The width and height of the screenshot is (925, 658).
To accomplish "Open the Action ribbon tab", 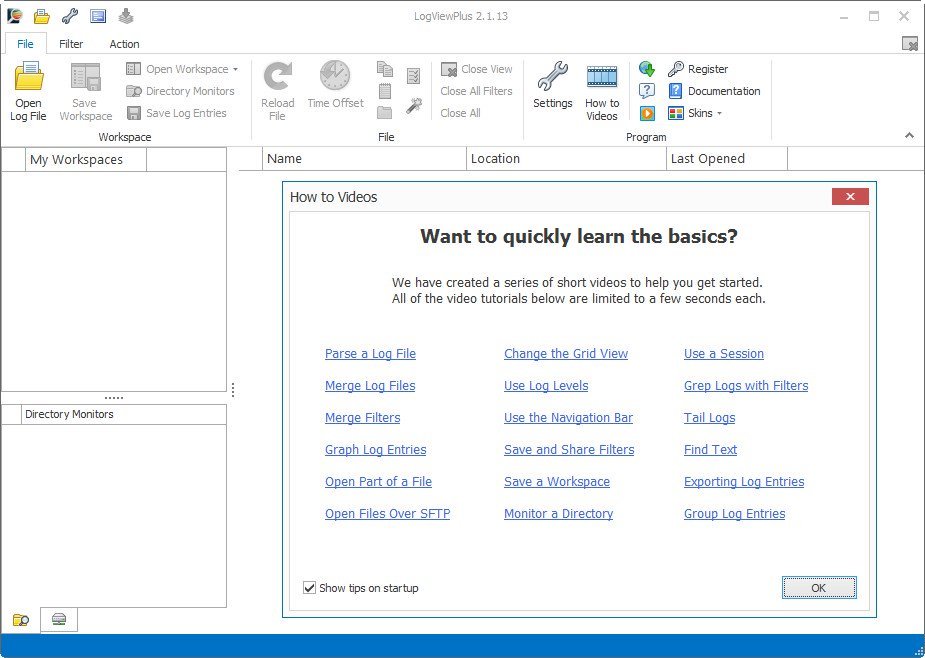I will click(x=125, y=44).
